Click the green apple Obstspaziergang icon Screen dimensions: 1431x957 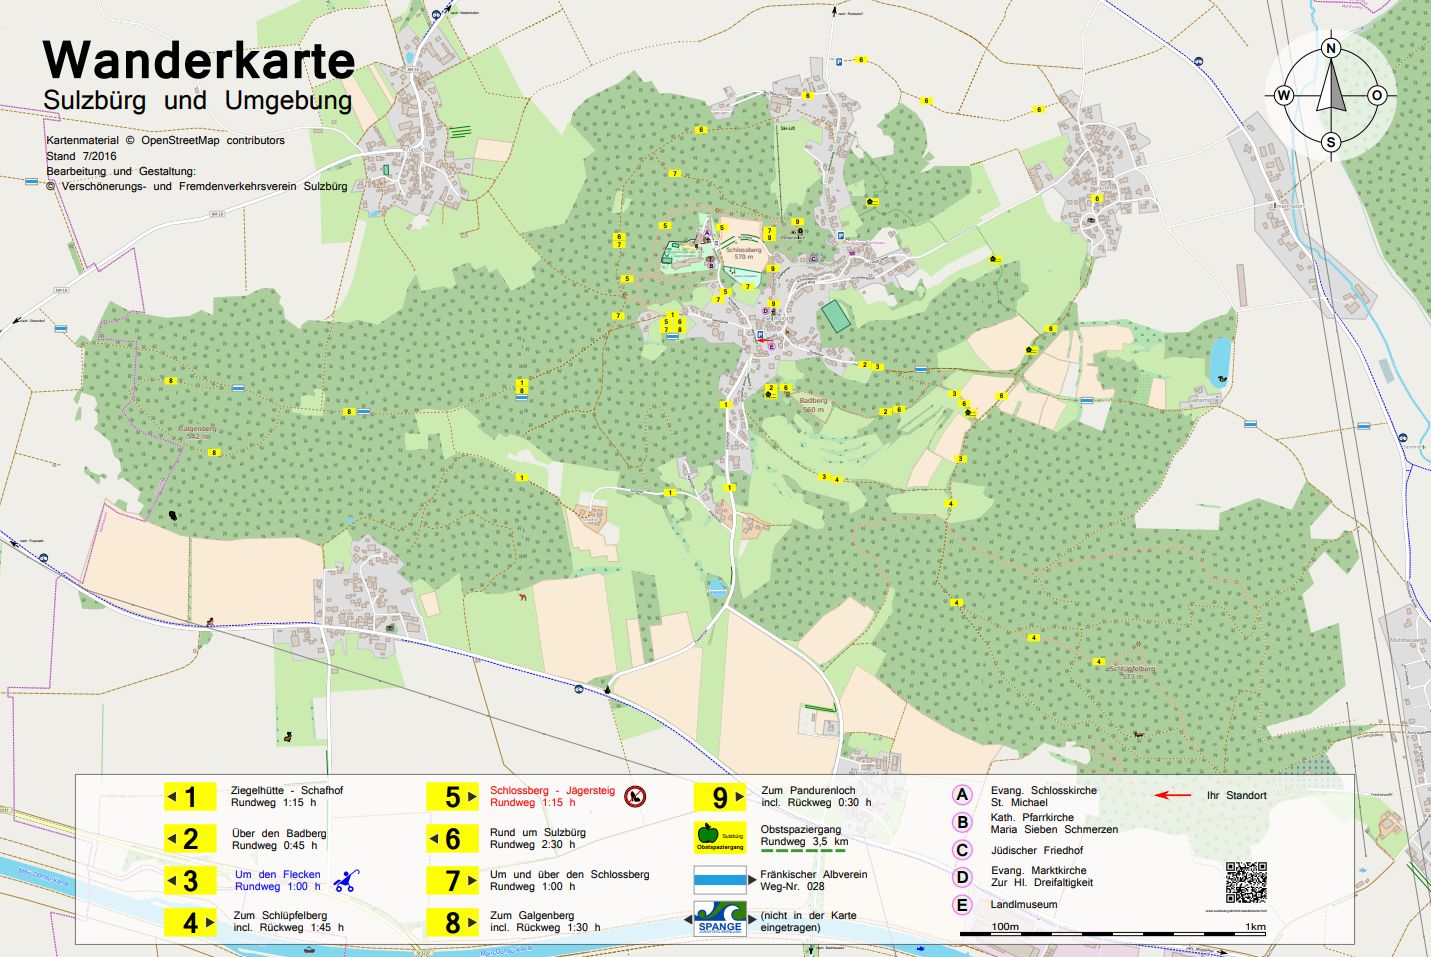(720, 837)
